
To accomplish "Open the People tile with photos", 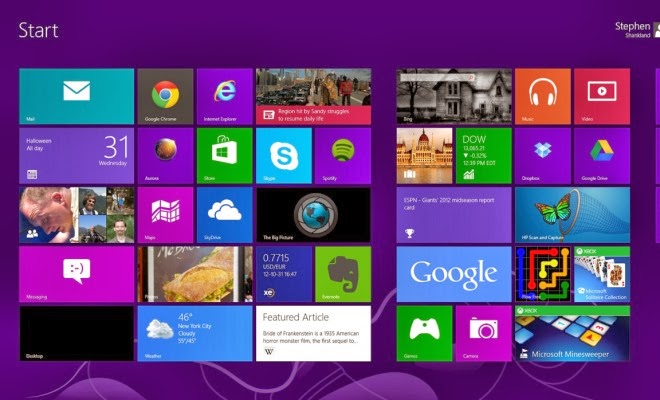I will click(x=77, y=215).
